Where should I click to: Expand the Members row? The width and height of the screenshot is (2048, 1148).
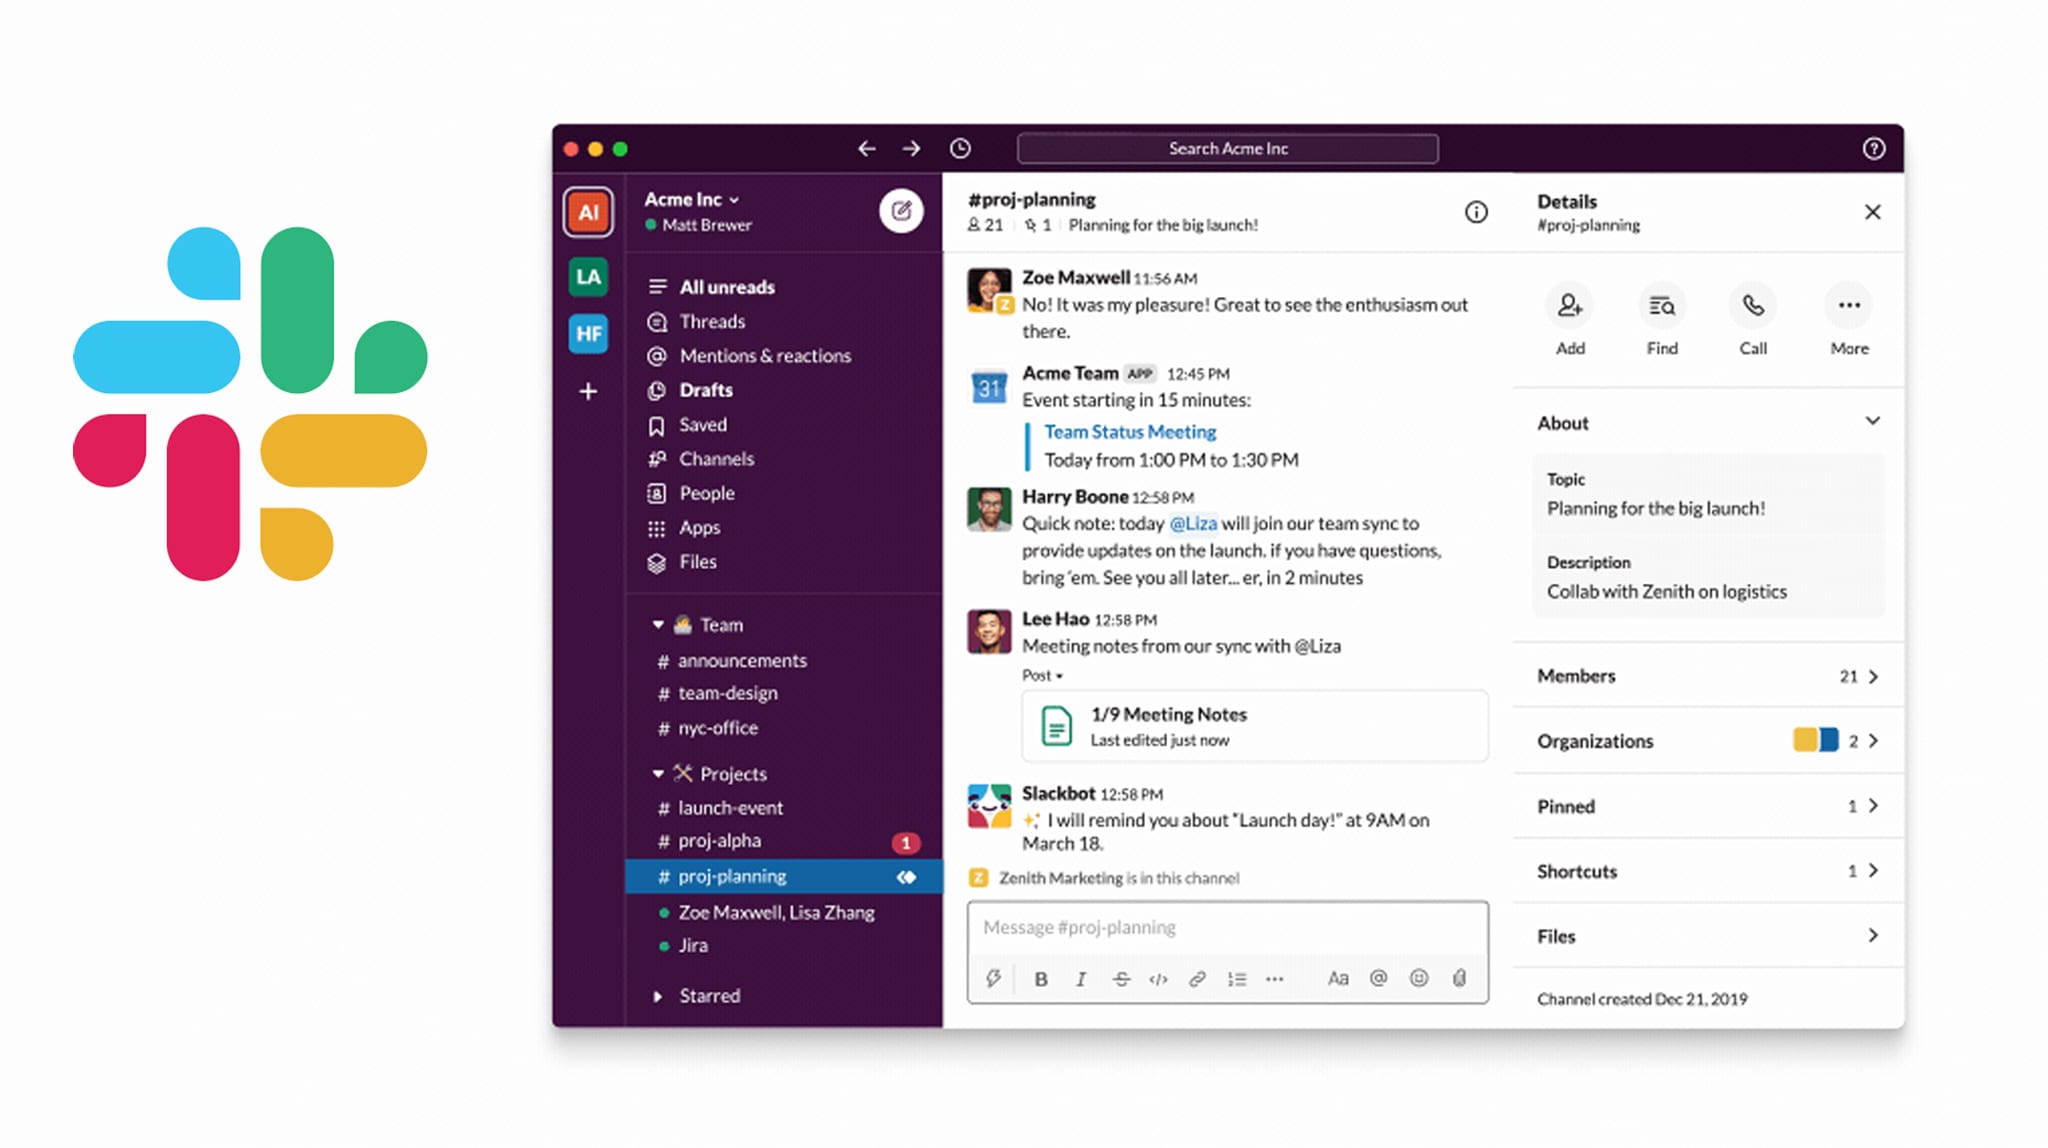pos(1709,676)
